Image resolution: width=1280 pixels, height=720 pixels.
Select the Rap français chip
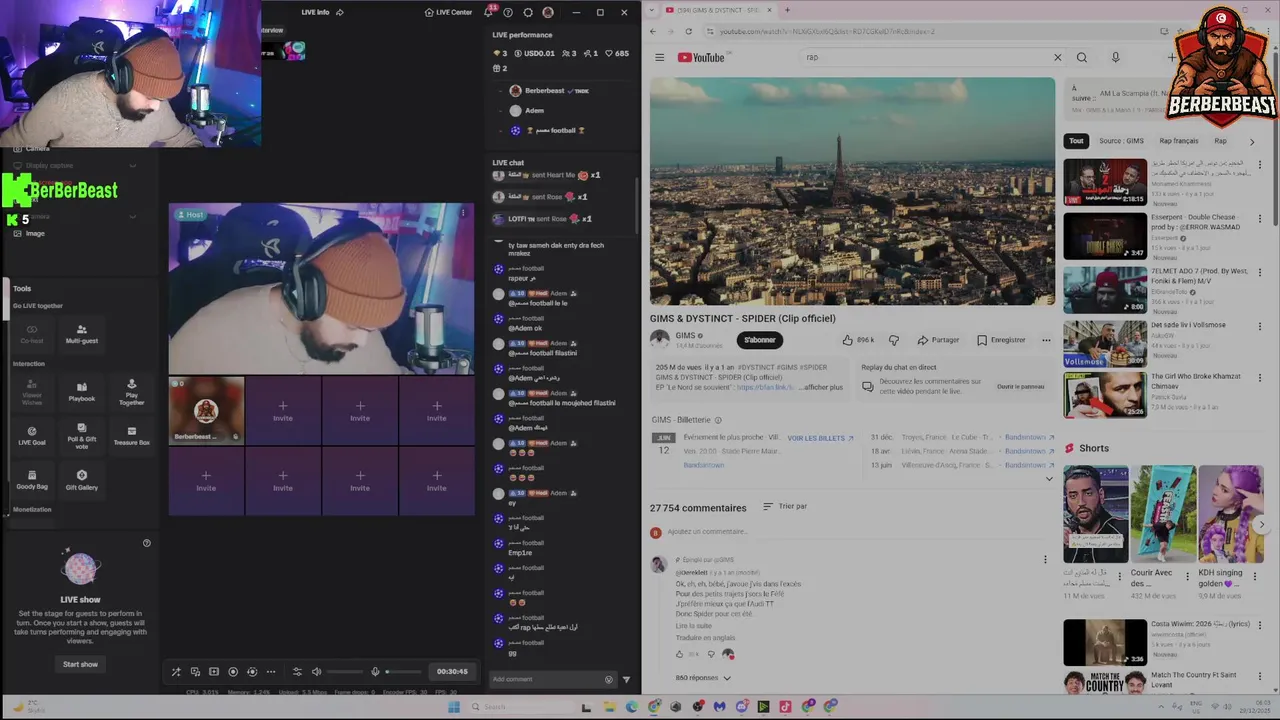click(1179, 141)
